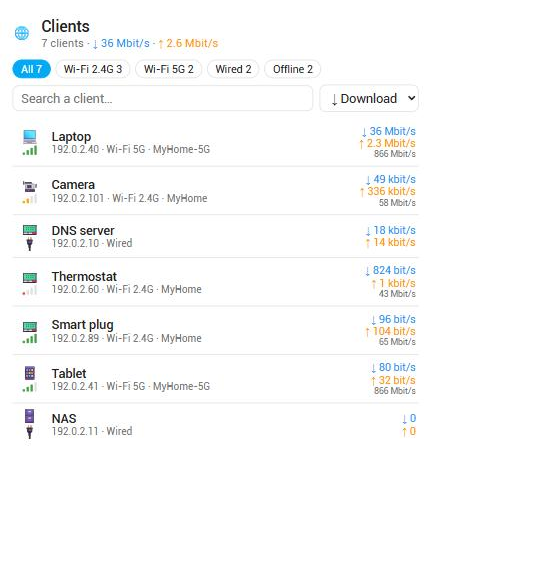The image size is (540, 580).
Task: Click the Camera device icon
Action: [x=30, y=186]
